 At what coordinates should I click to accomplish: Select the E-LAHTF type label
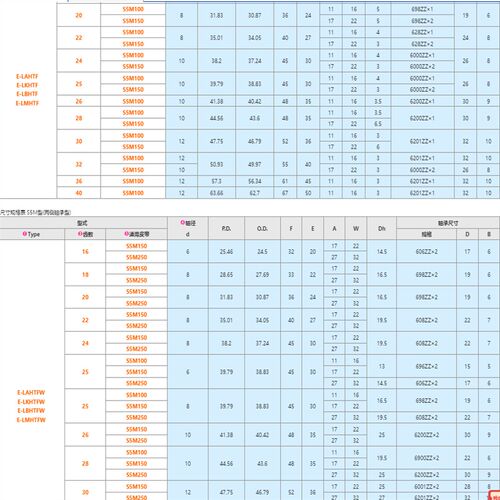[x=27, y=76]
